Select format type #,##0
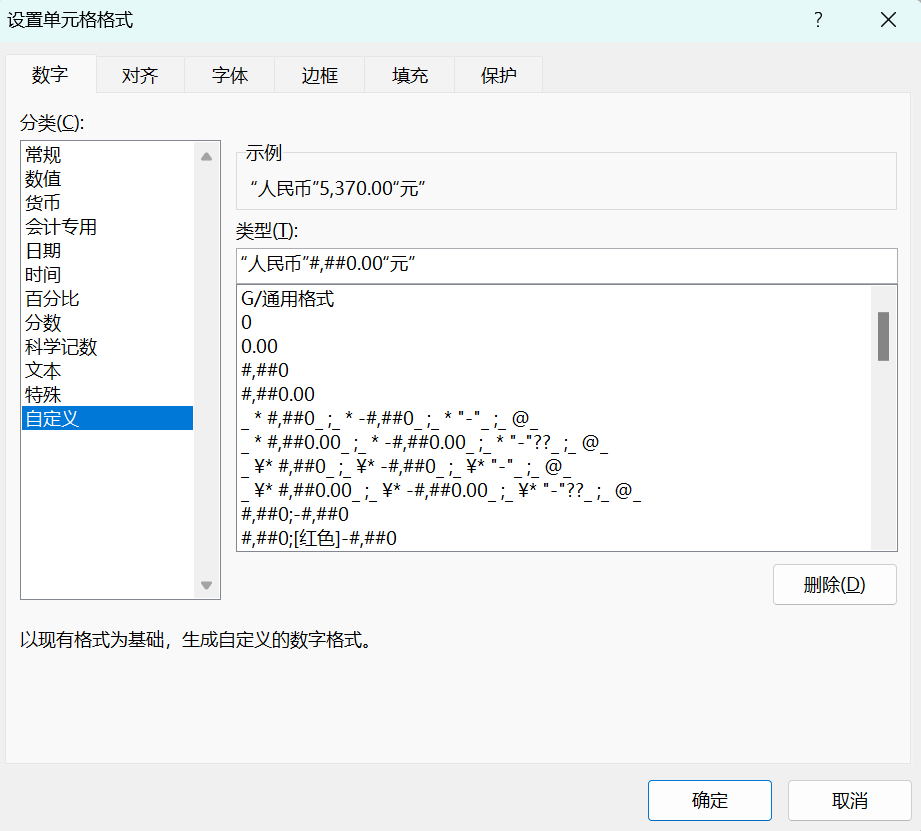The height and width of the screenshot is (831, 921). pos(555,370)
